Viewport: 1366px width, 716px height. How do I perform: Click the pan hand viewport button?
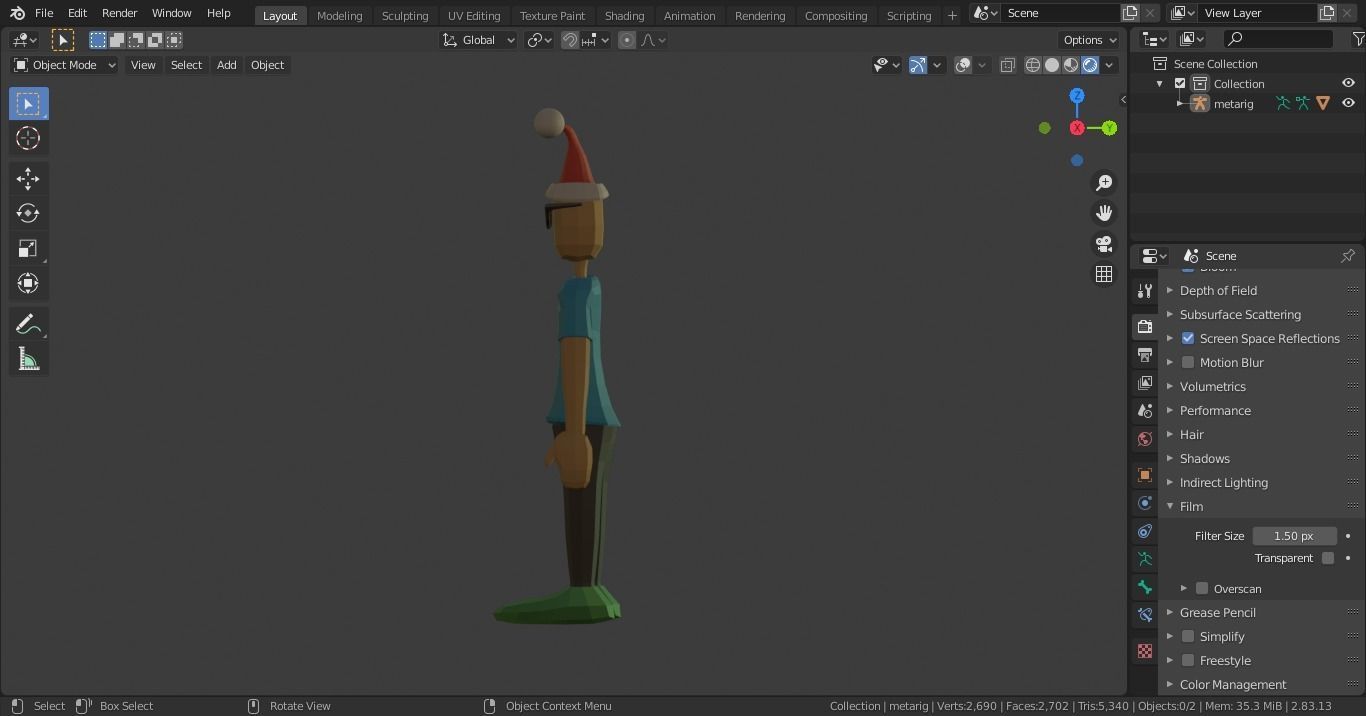1104,213
